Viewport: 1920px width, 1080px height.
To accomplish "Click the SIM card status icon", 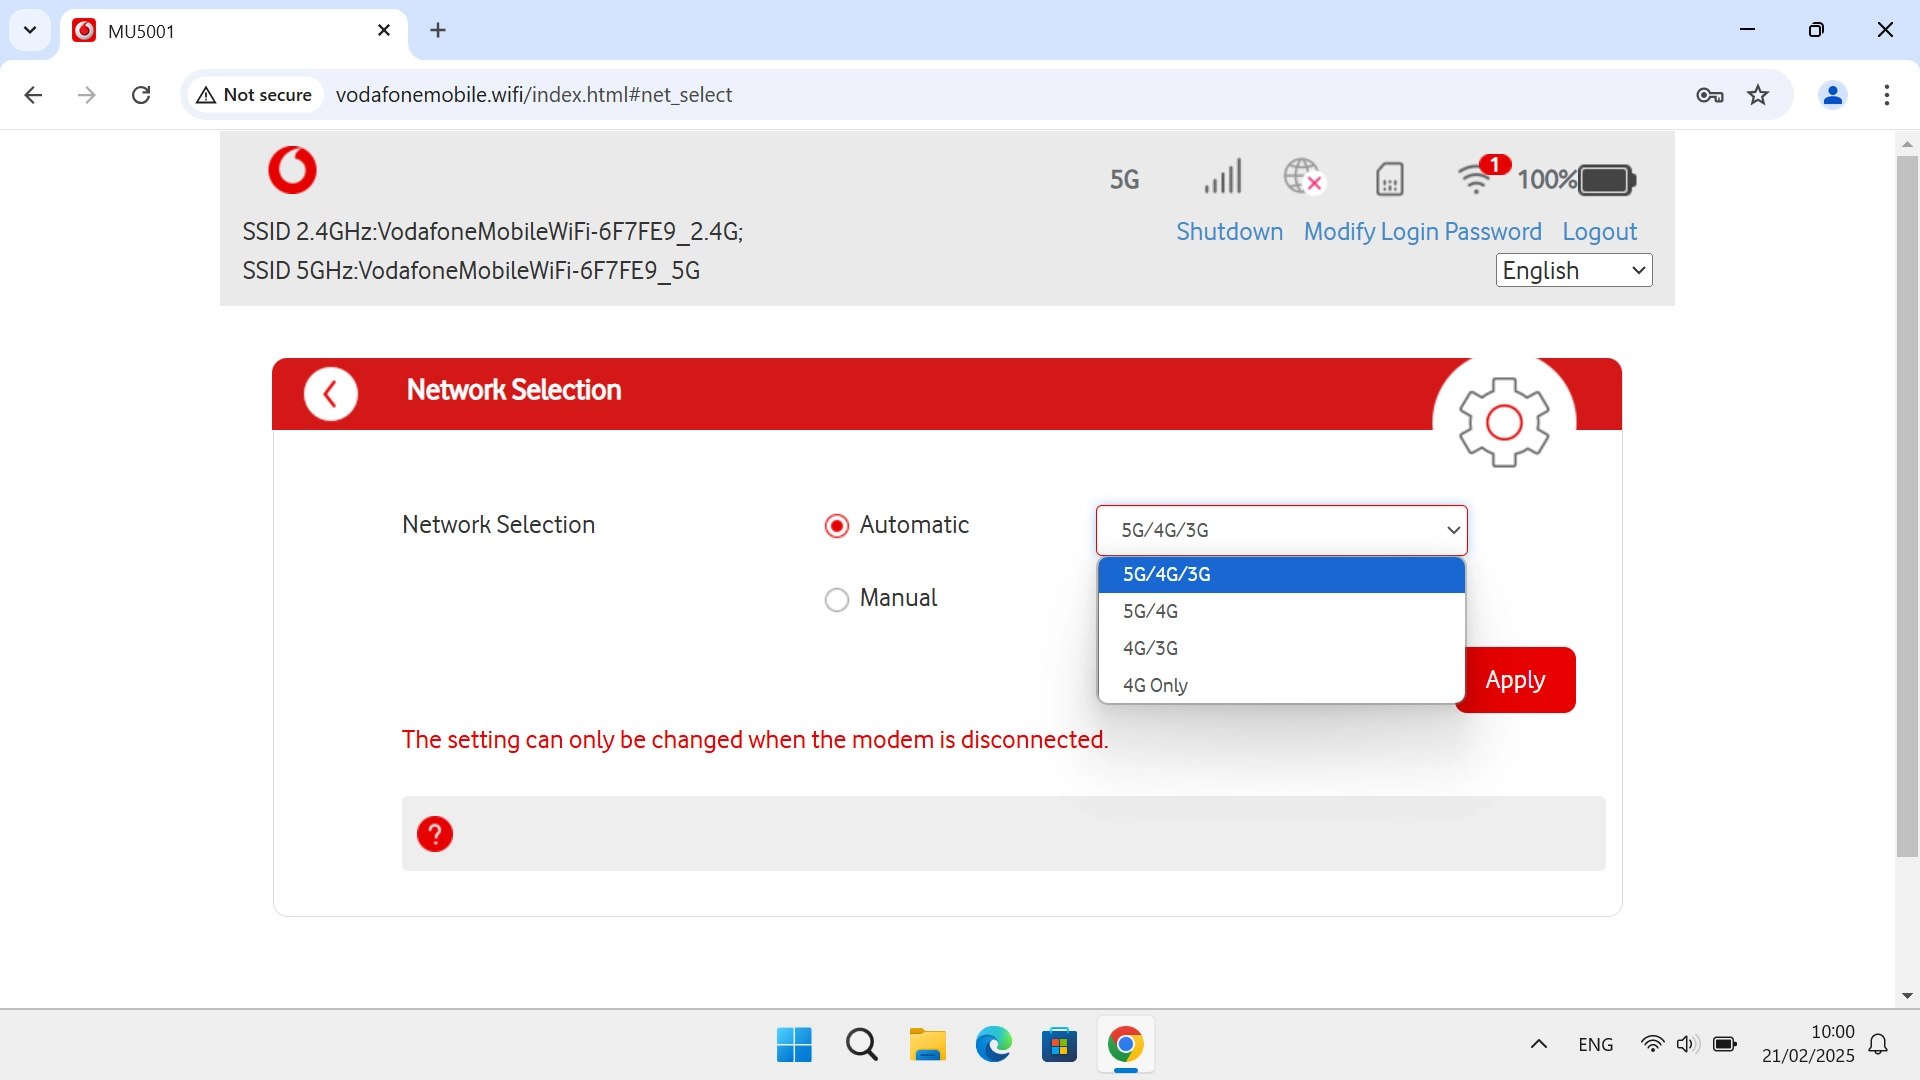I will point(1389,179).
